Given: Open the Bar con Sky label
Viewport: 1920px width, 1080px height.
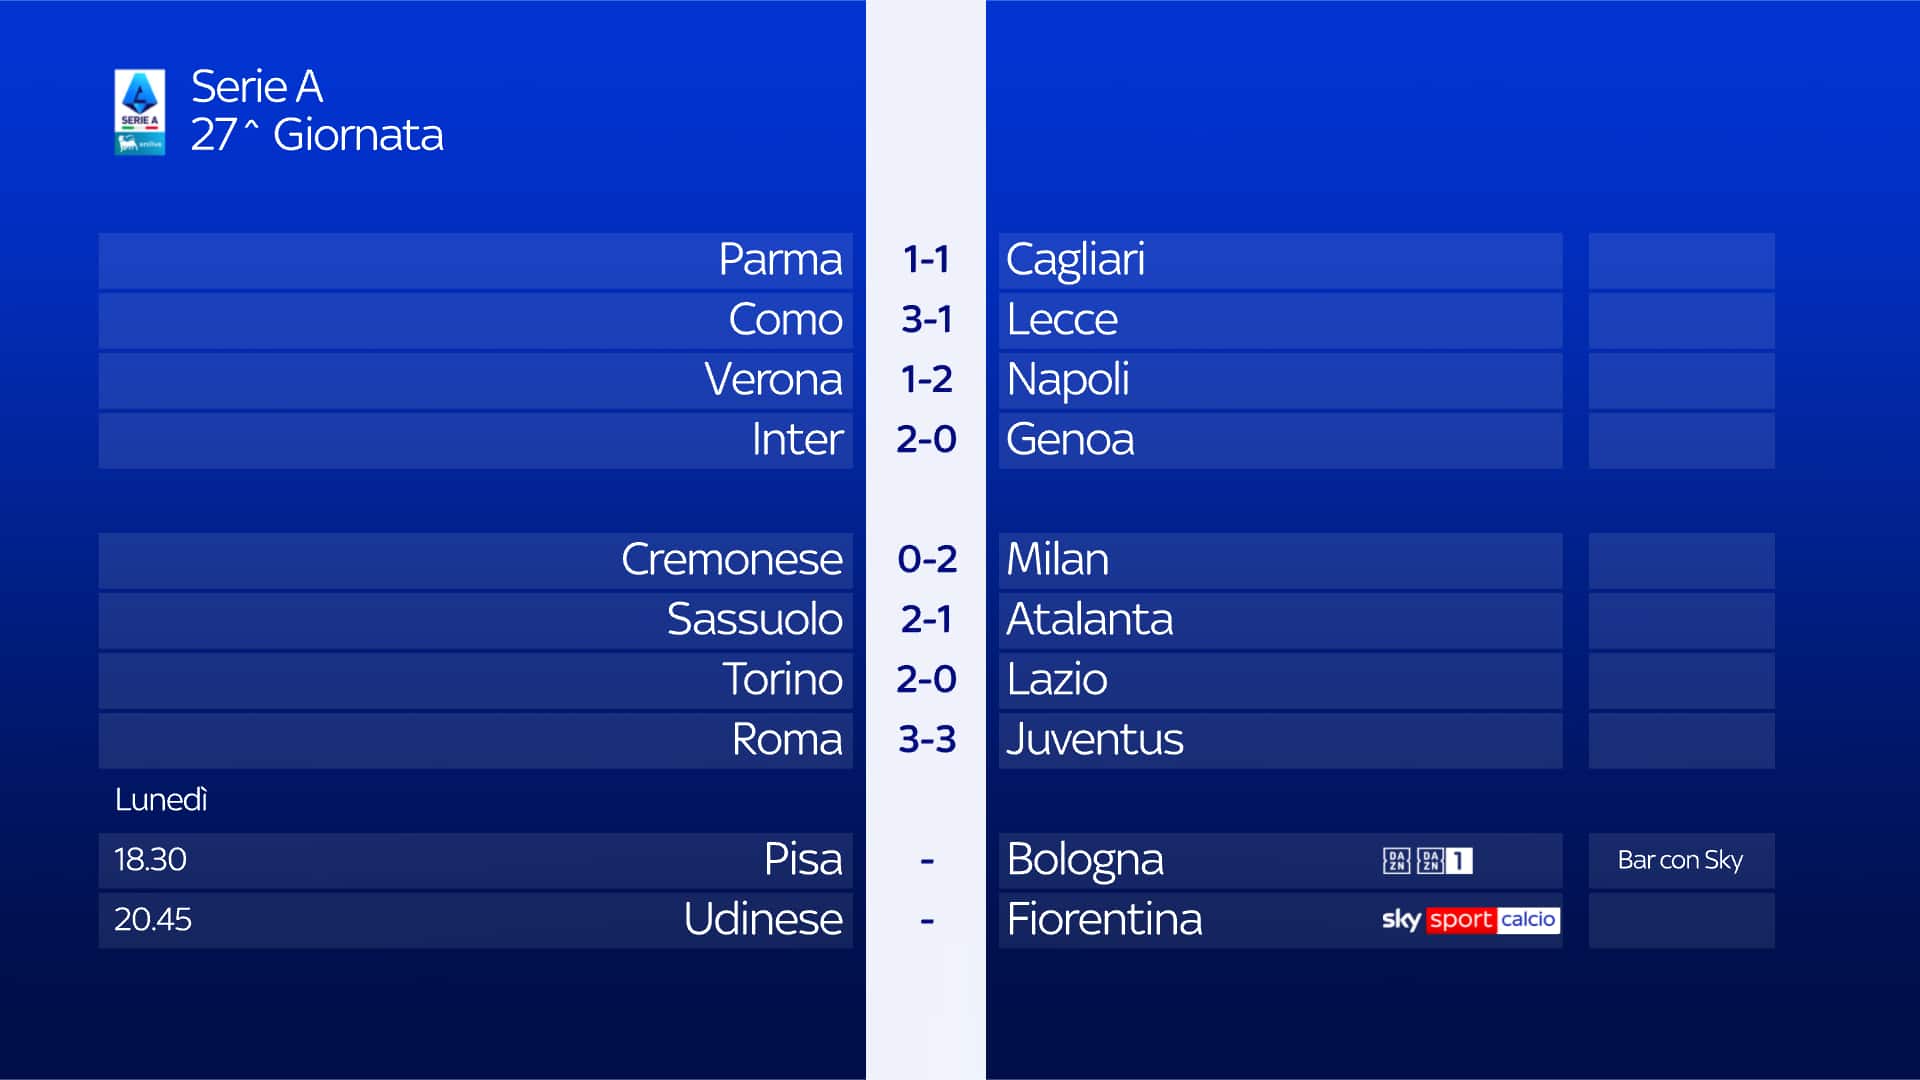Looking at the screenshot, I should 1680,860.
